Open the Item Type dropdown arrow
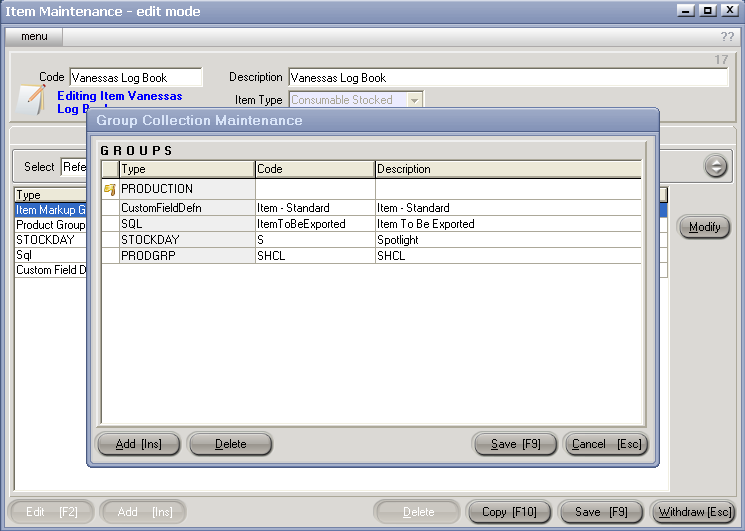Screen dimensions: 745x531 414,100
